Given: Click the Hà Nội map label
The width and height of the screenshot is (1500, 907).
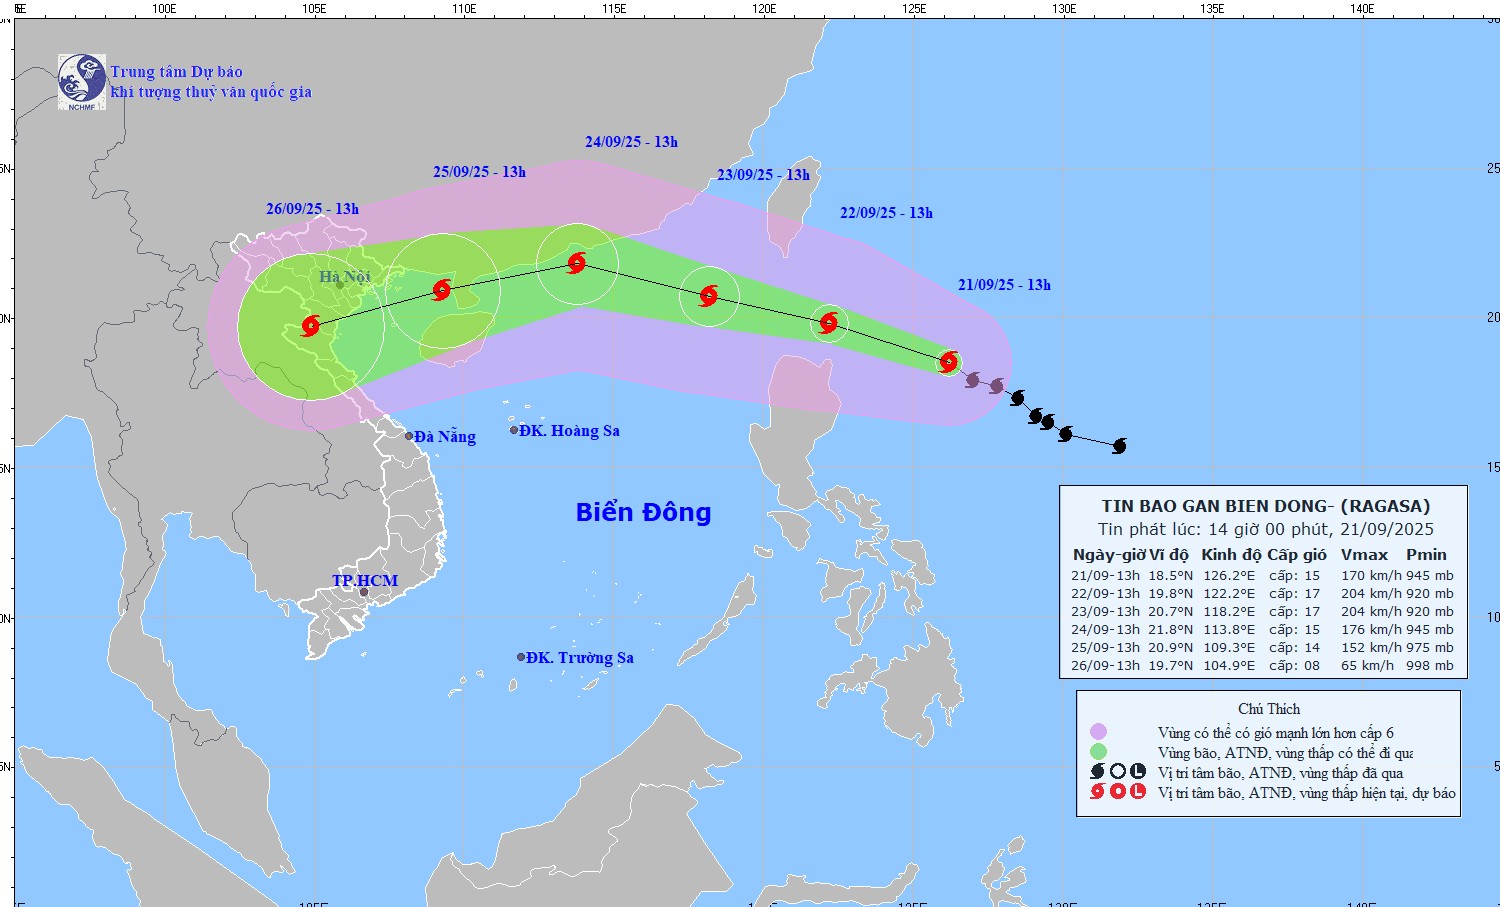Looking at the screenshot, I should (345, 276).
